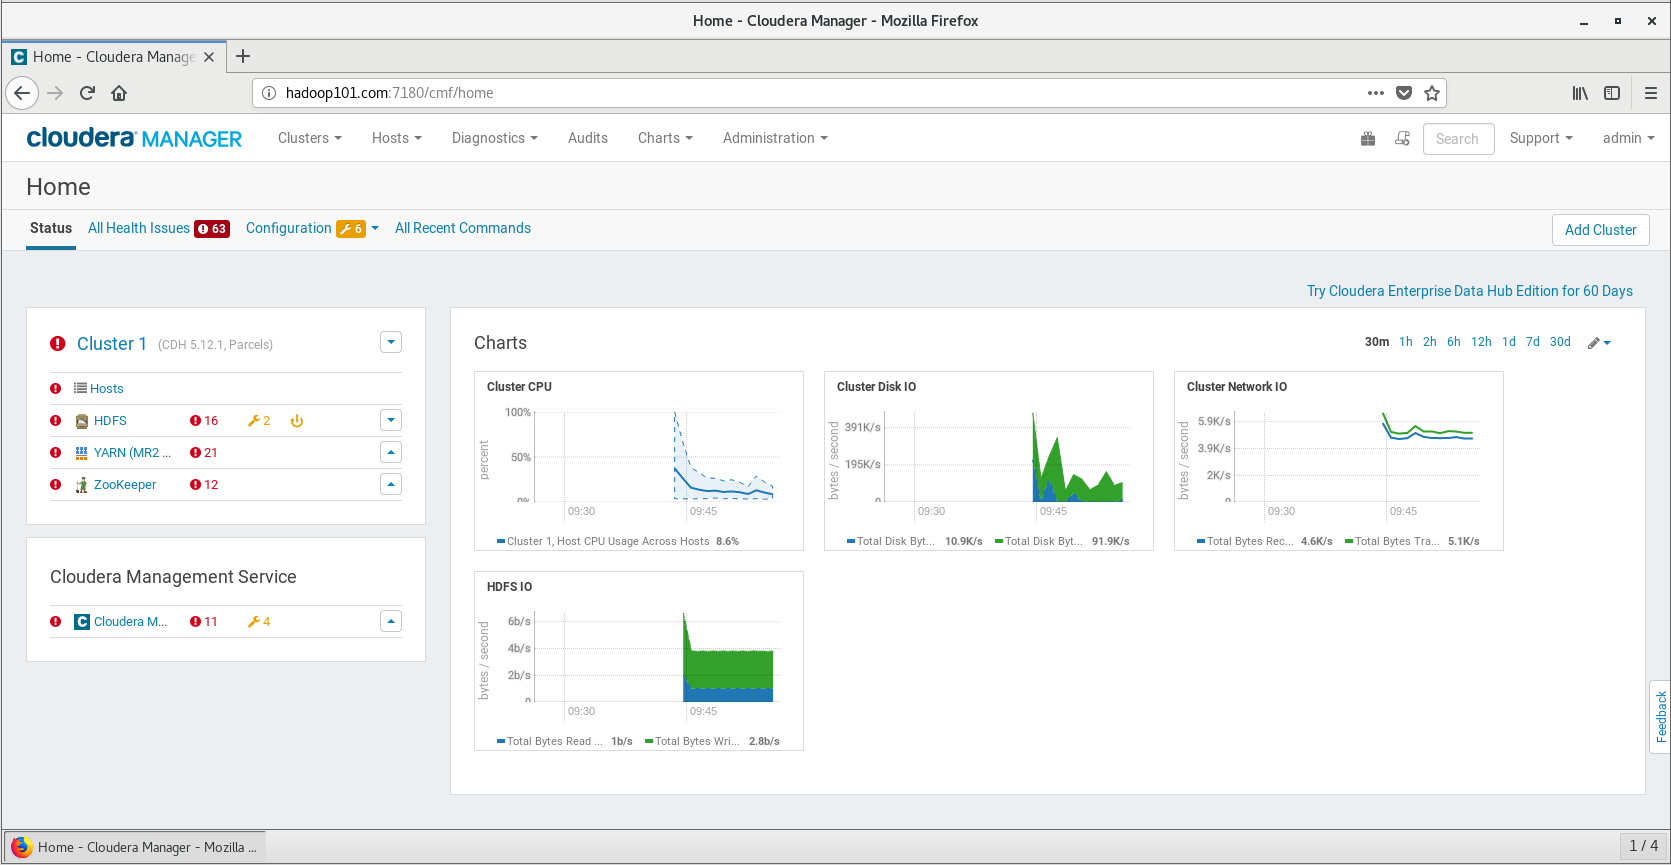Open the ZooKeeper service link
This screenshot has width=1671, height=865.
pos(125,485)
